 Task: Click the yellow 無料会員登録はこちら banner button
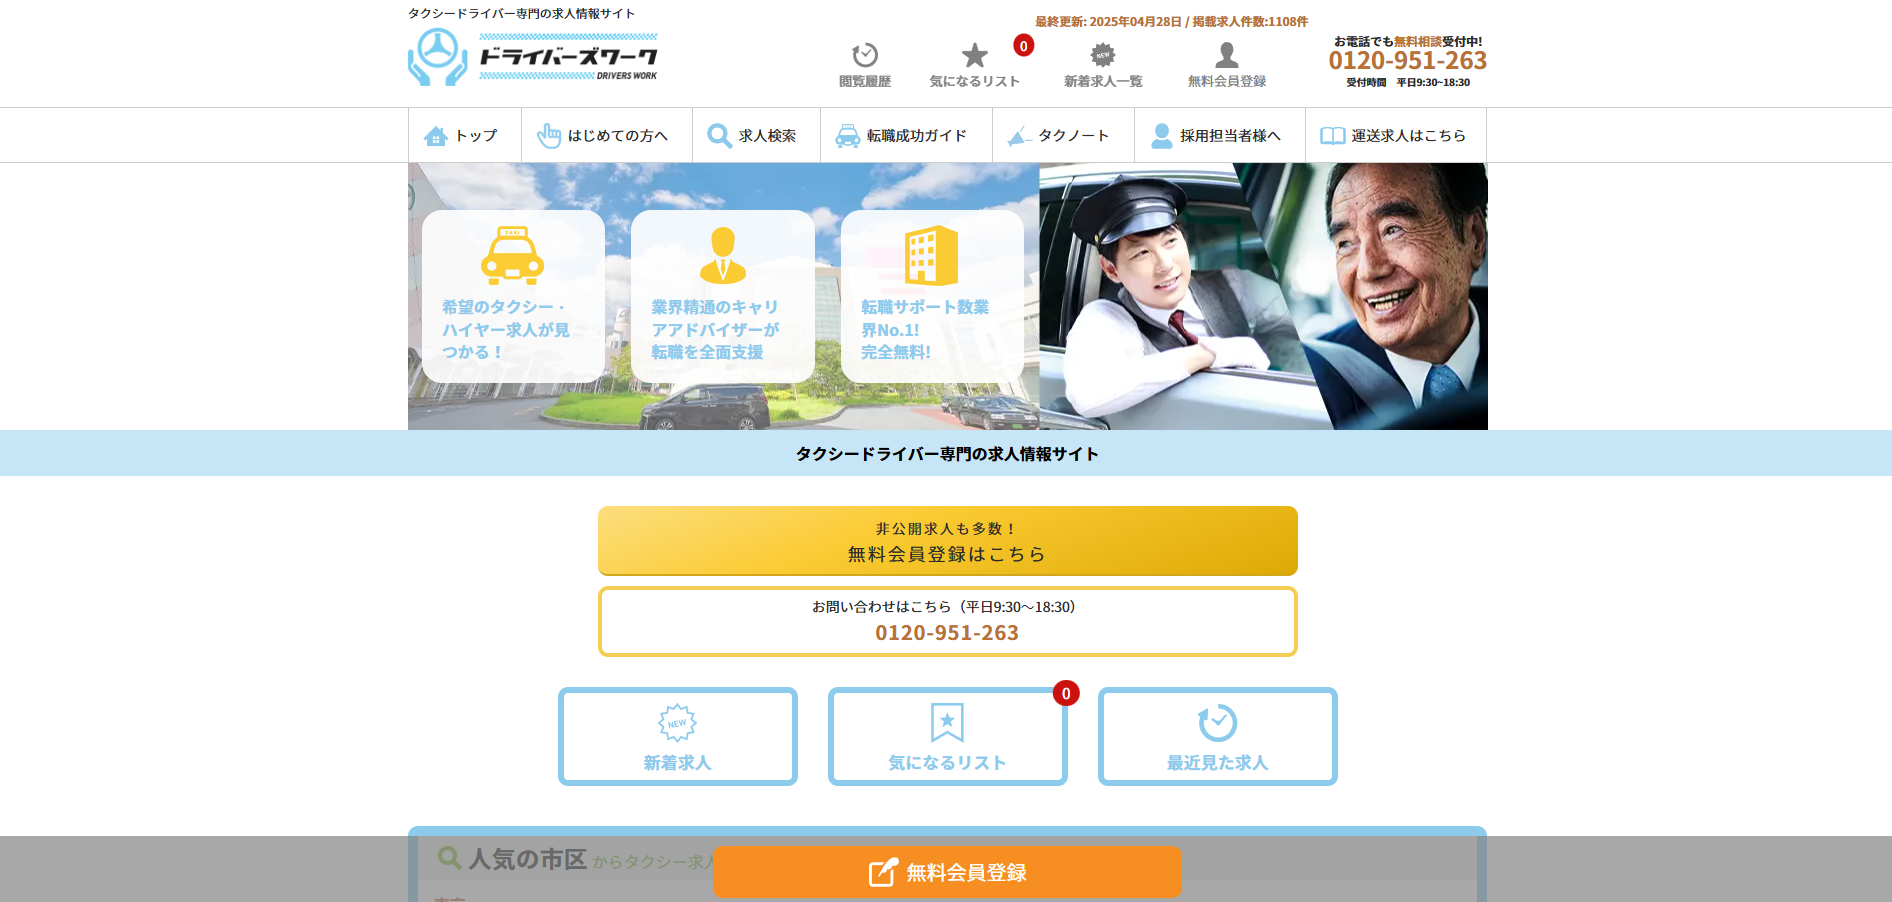pyautogui.click(x=947, y=541)
